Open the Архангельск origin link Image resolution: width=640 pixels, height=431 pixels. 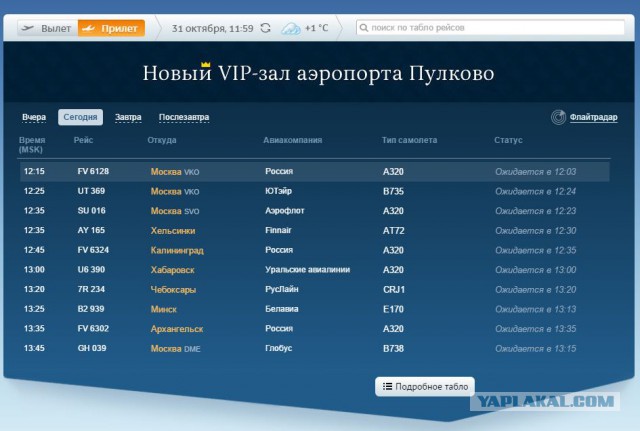click(177, 329)
